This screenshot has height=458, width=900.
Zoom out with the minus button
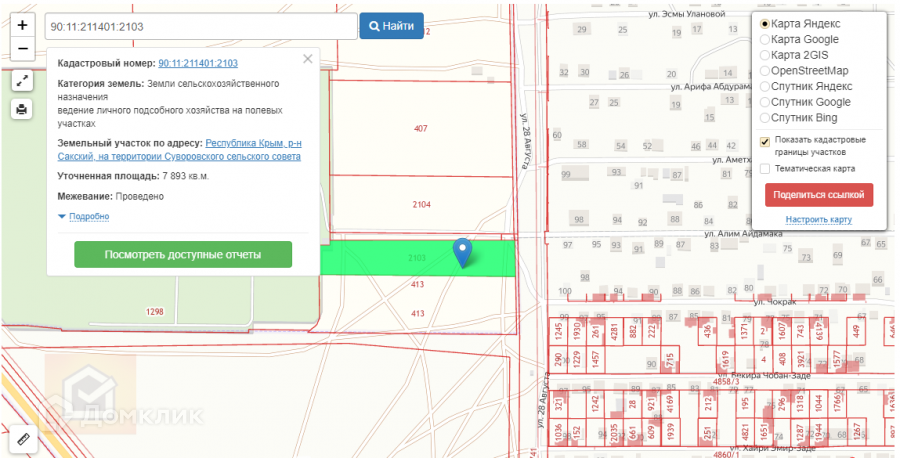coord(23,49)
